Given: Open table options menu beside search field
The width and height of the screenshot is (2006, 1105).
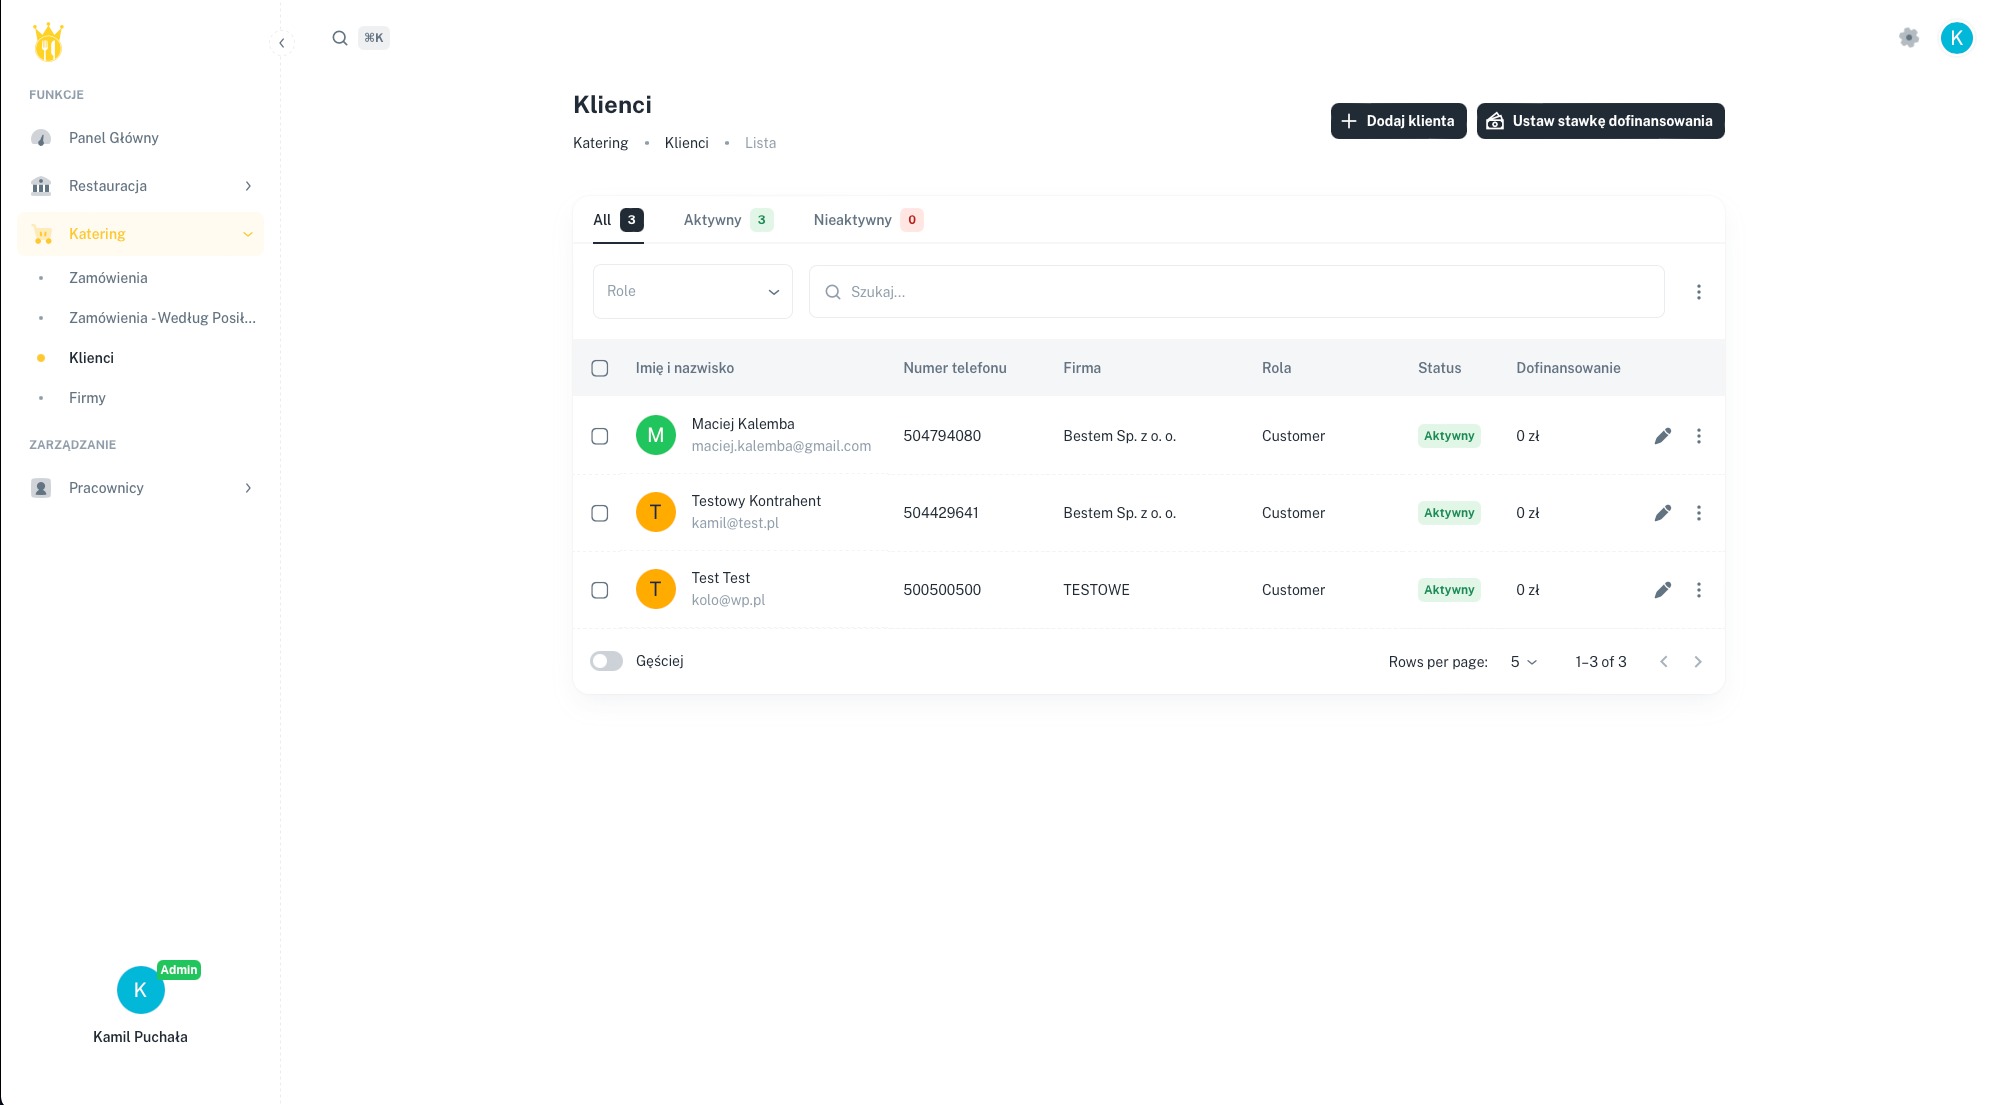Looking at the screenshot, I should pyautogui.click(x=1698, y=292).
